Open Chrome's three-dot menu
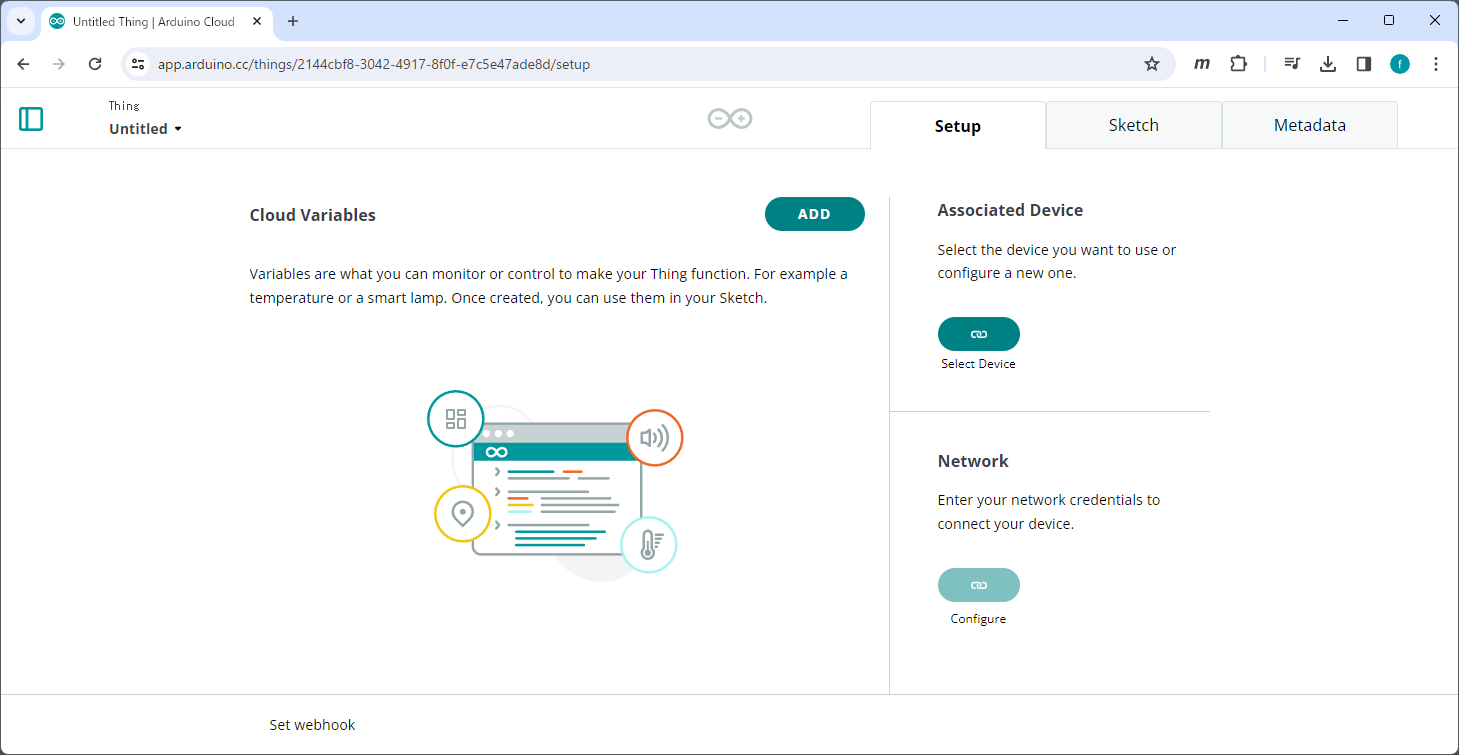Screen dimensions: 1459x755 pos(1436,63)
